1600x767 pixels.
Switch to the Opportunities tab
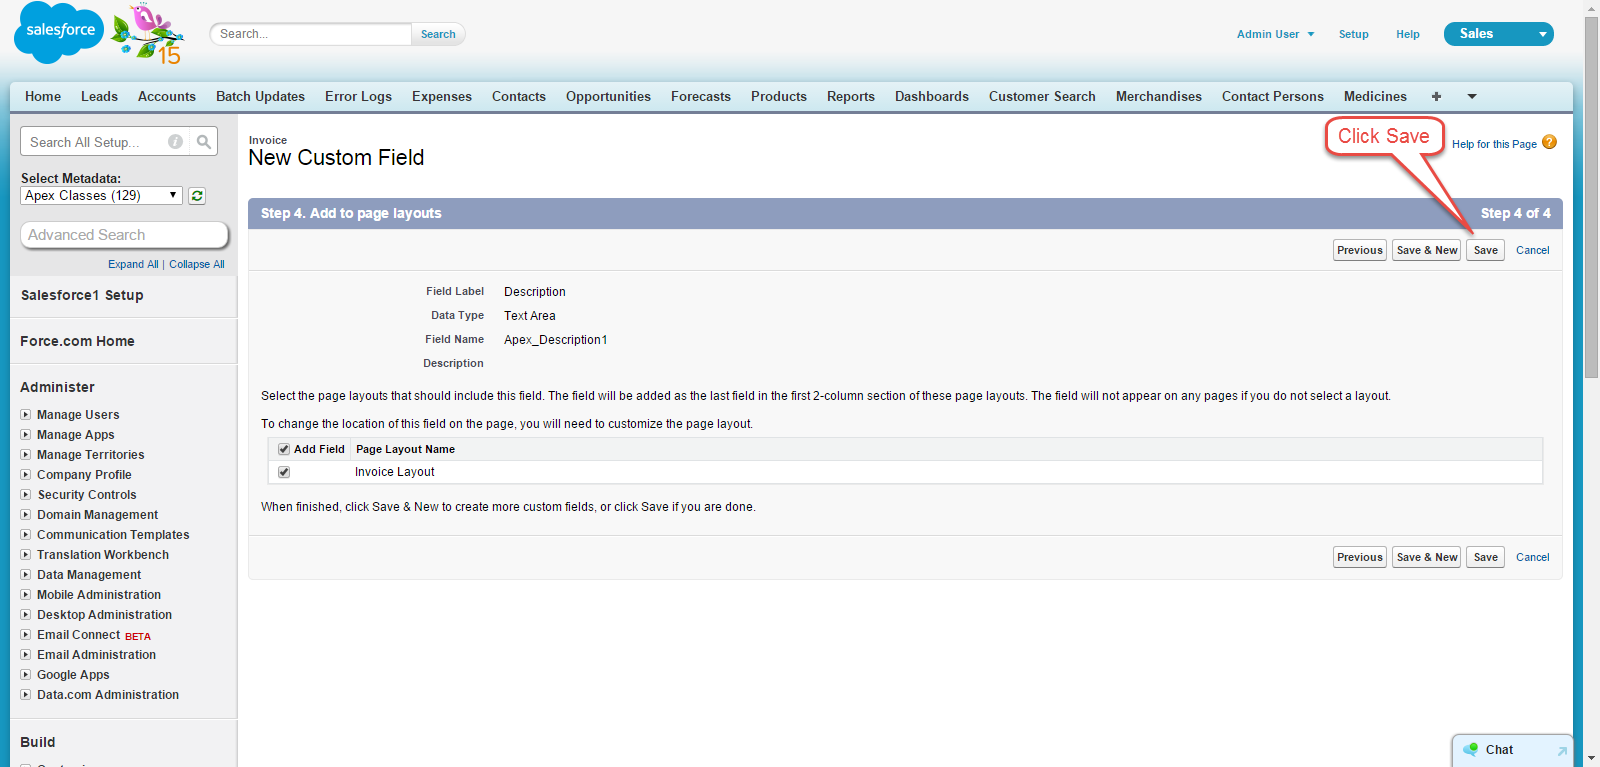pyautogui.click(x=608, y=97)
